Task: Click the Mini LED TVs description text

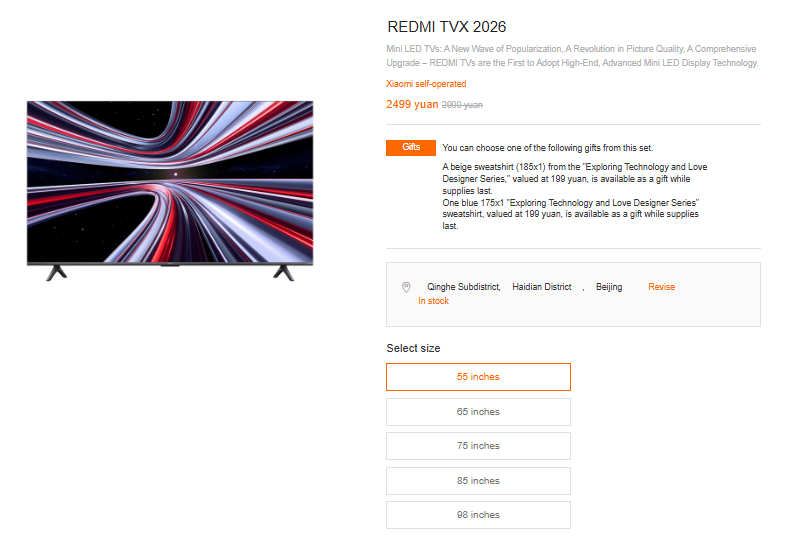Action: 571,56
